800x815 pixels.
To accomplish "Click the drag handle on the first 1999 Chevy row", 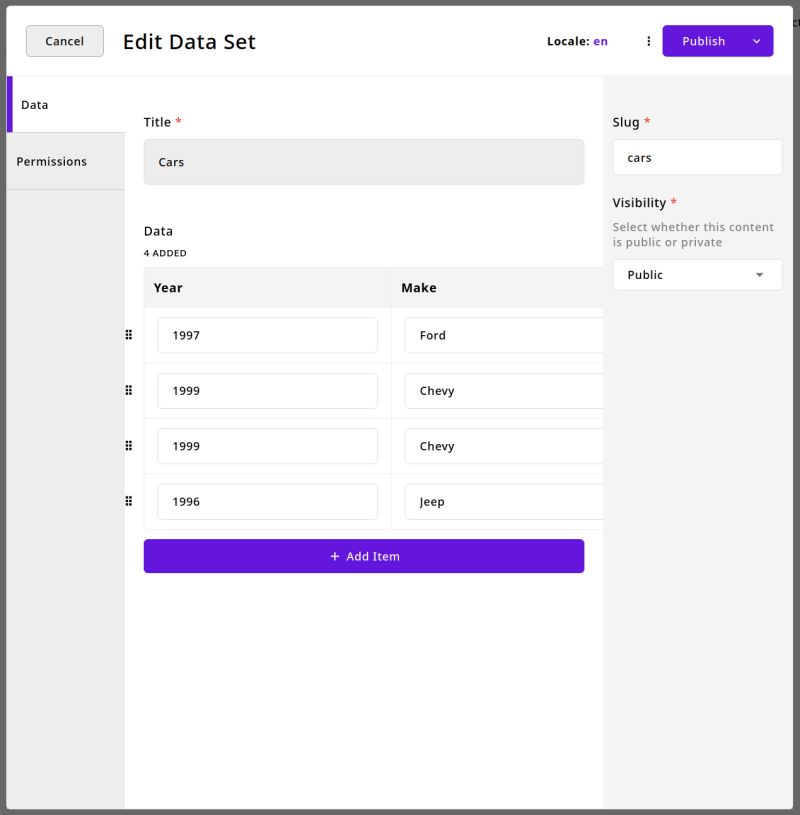I will point(128,390).
